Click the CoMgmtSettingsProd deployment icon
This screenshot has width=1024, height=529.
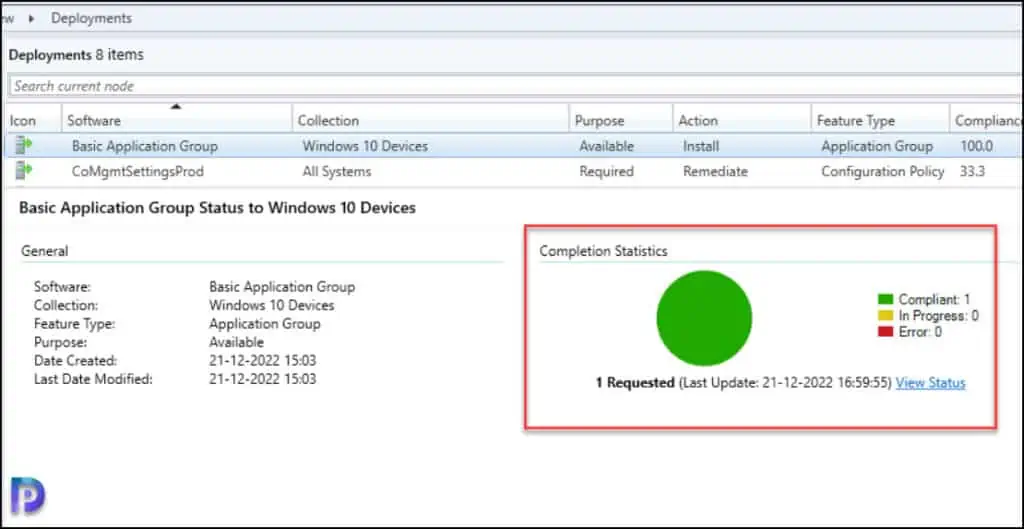[24, 171]
